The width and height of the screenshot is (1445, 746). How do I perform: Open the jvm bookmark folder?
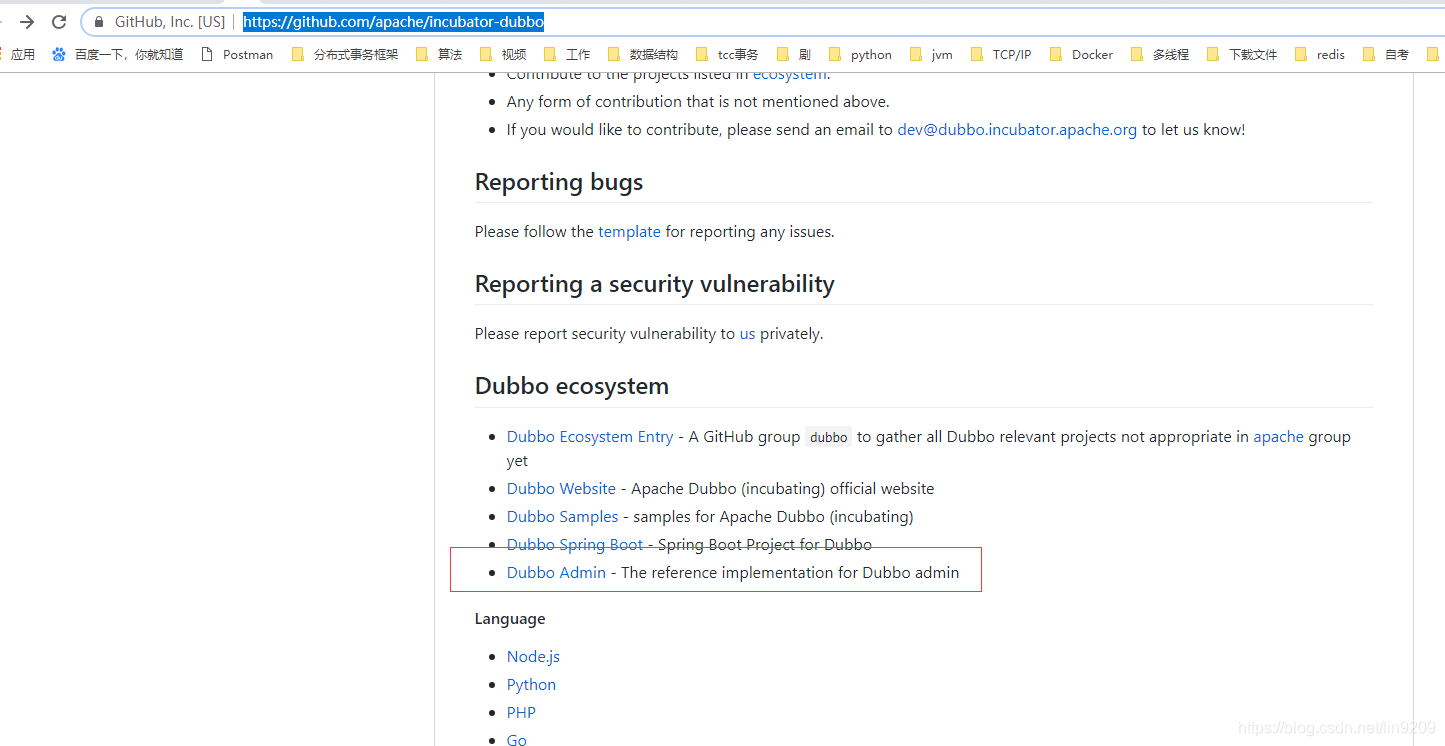coord(931,55)
